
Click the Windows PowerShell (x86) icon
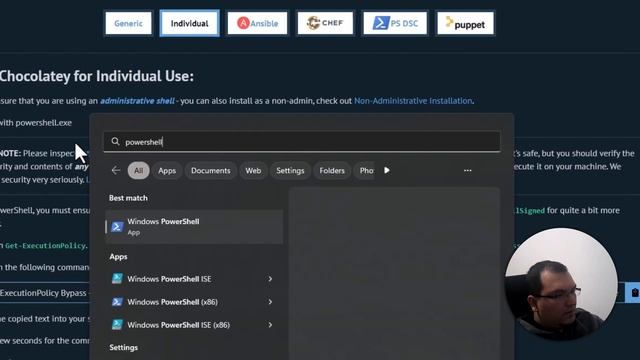(117, 302)
